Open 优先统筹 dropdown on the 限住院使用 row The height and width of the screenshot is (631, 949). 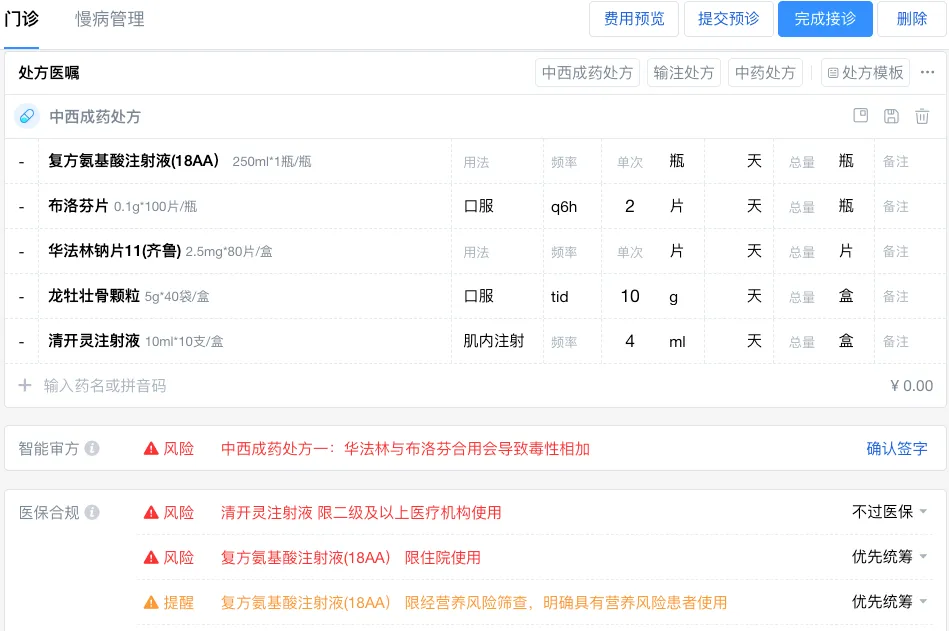point(889,557)
